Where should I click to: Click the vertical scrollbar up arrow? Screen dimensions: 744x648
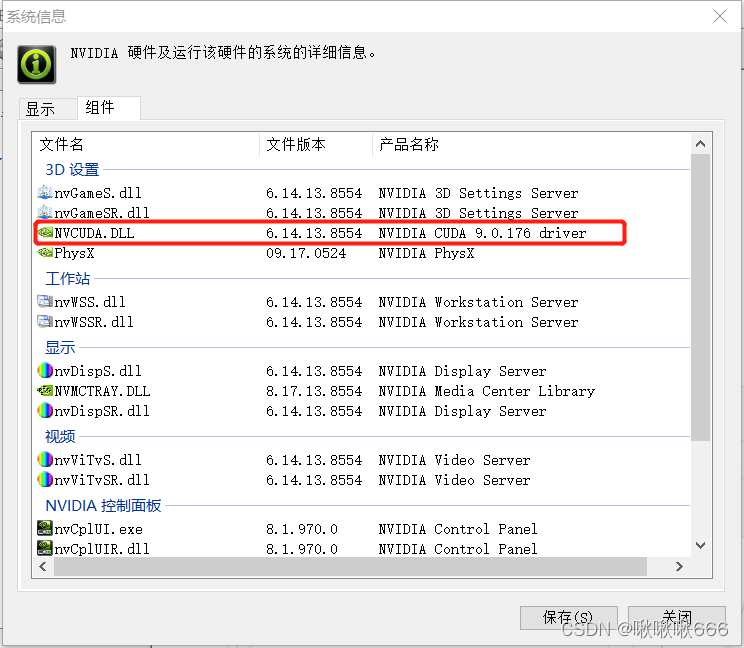[x=700, y=144]
